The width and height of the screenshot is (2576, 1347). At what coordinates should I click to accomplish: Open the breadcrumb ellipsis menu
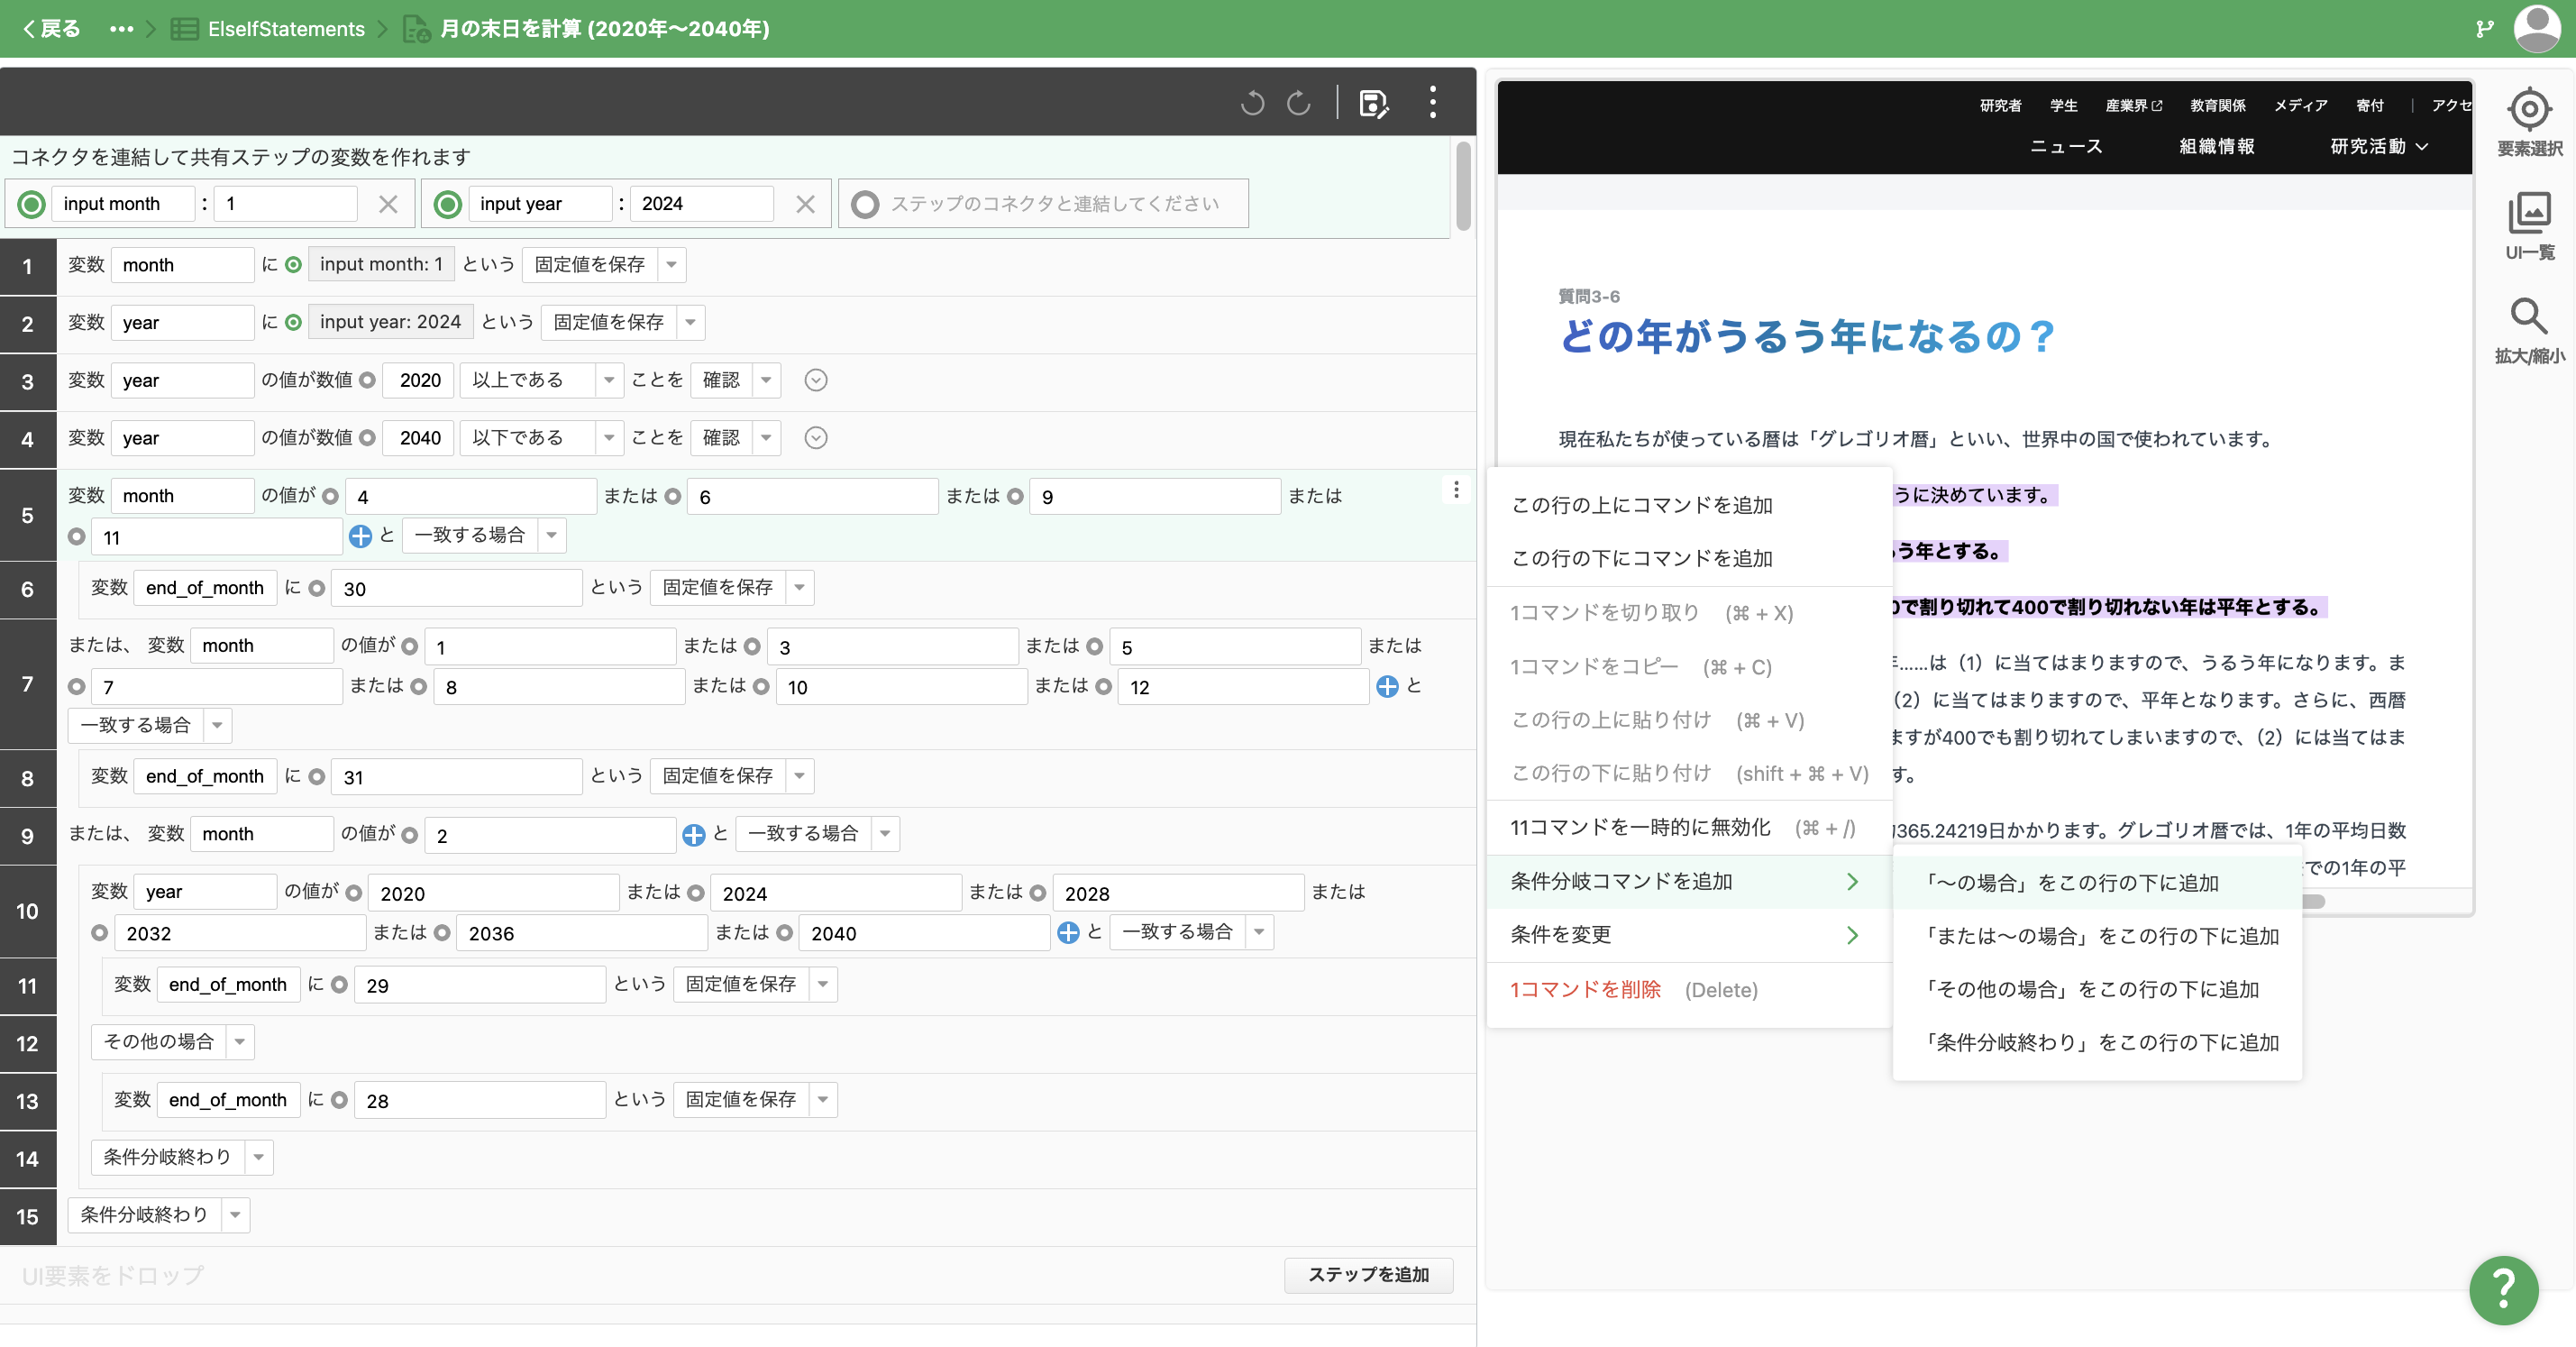121,29
